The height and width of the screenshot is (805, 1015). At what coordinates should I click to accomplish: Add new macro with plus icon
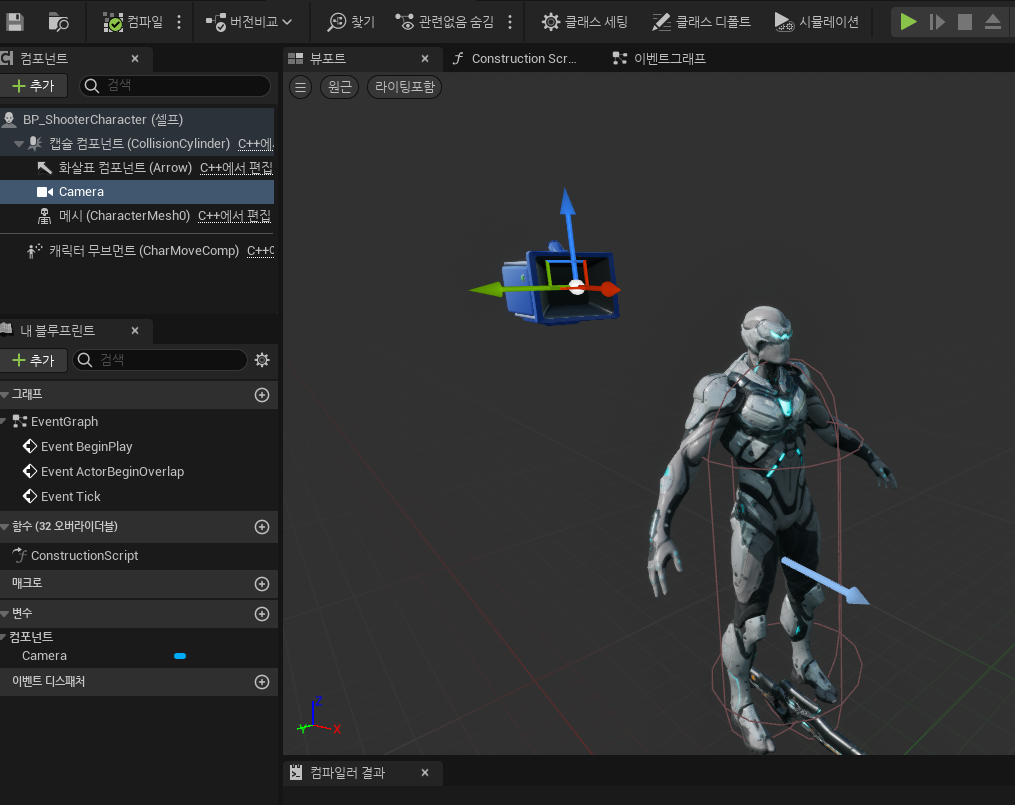(262, 584)
